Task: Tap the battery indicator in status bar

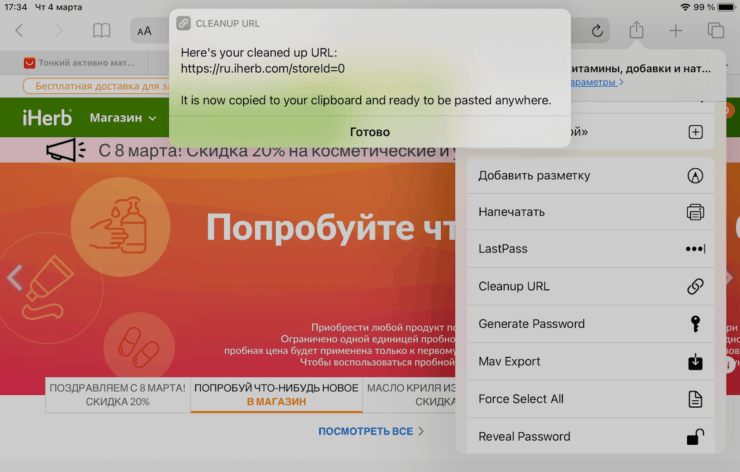Action: point(727,7)
